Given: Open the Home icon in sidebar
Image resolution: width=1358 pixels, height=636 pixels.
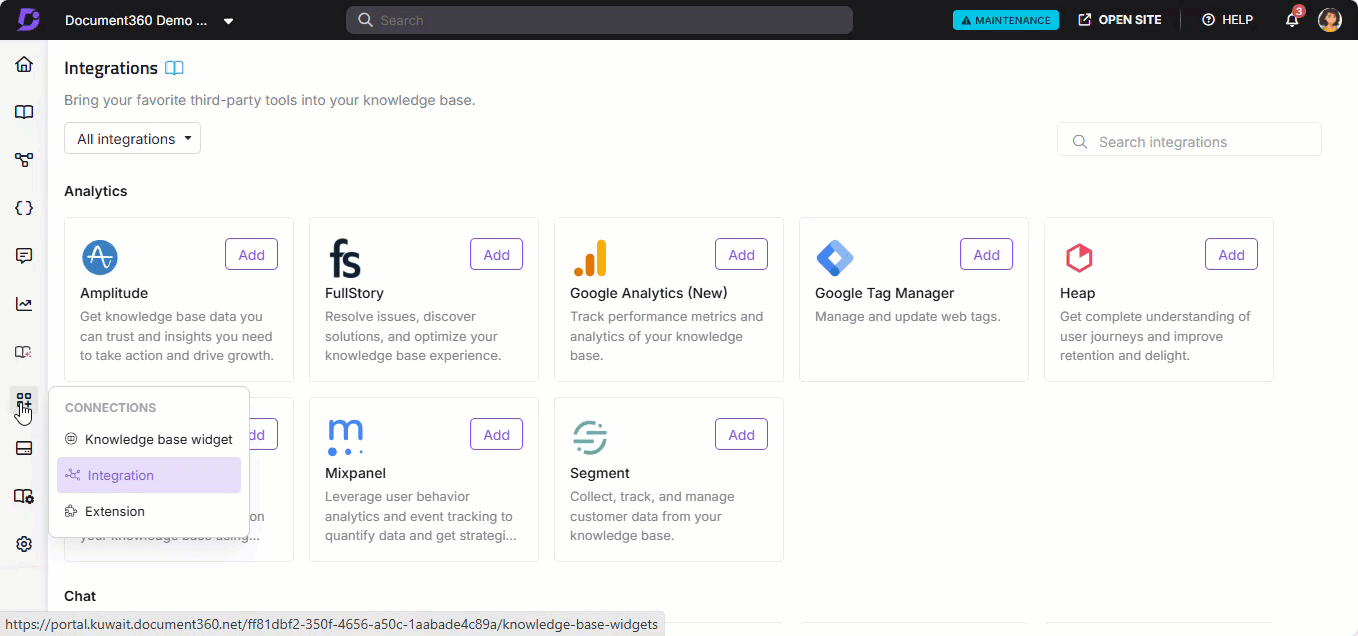Looking at the screenshot, I should [x=24, y=65].
